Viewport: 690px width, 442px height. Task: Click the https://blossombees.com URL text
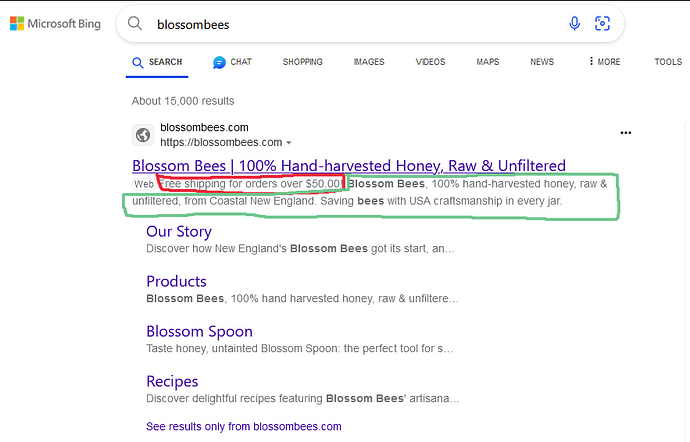[221, 143]
